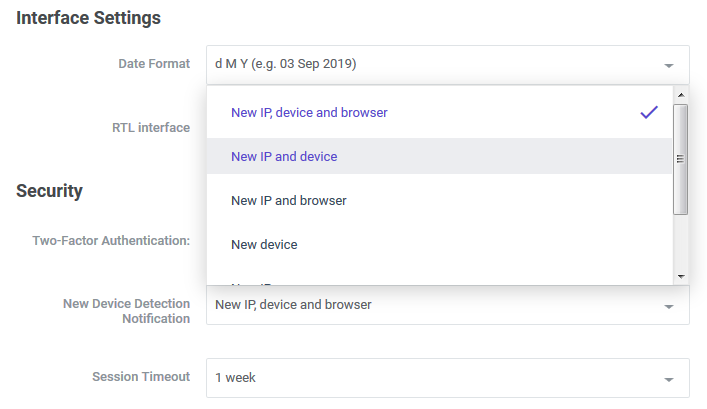
Task: Open New Device Detection Notification dropdown
Action: coord(448,305)
